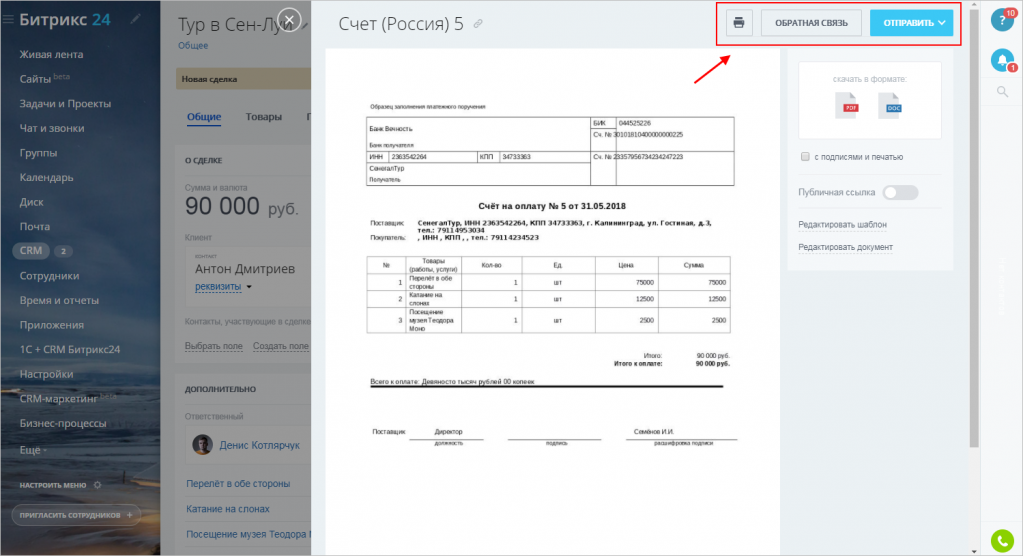Open Почта in the sidebar
Screen dimensions: 1023x556
(35, 226)
